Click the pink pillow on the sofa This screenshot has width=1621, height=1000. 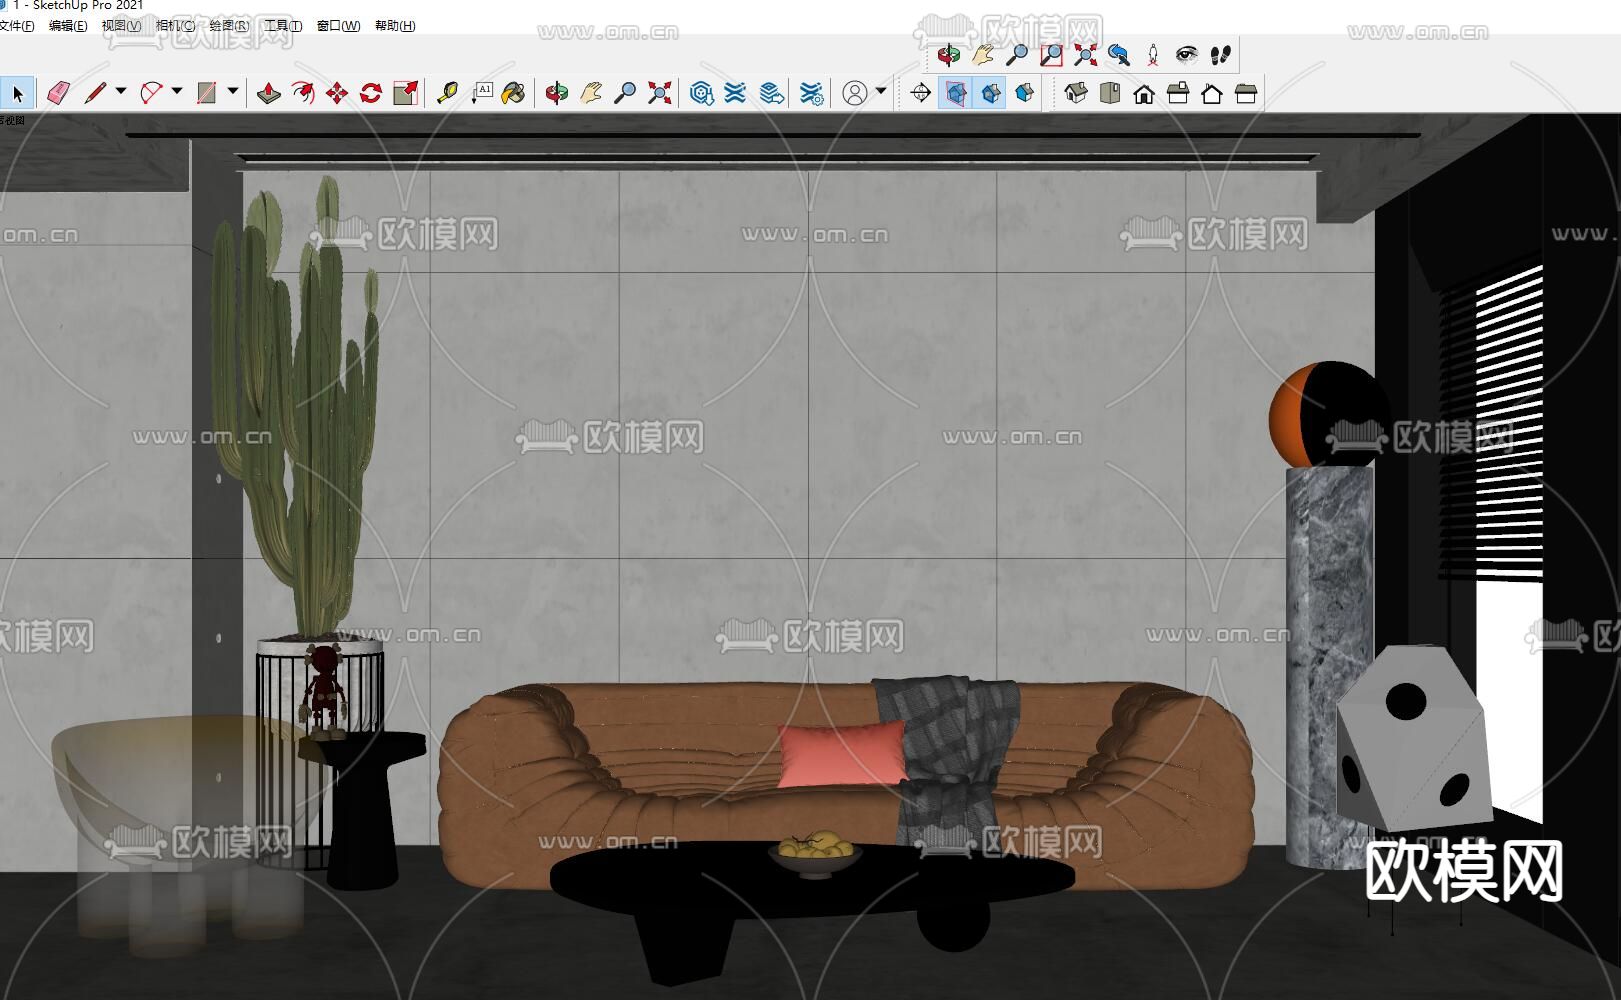(840, 755)
